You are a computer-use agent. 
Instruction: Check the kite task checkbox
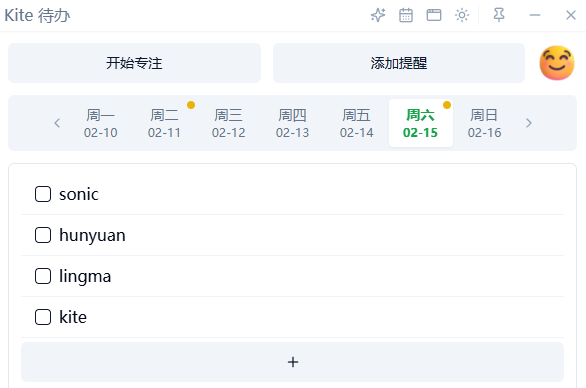tap(43, 317)
